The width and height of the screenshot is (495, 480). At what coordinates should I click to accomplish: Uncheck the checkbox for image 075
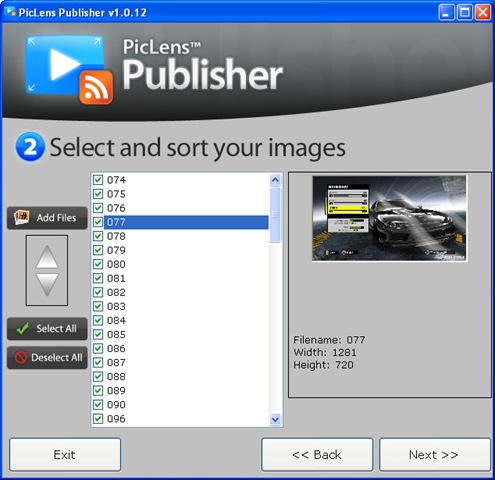click(98, 194)
